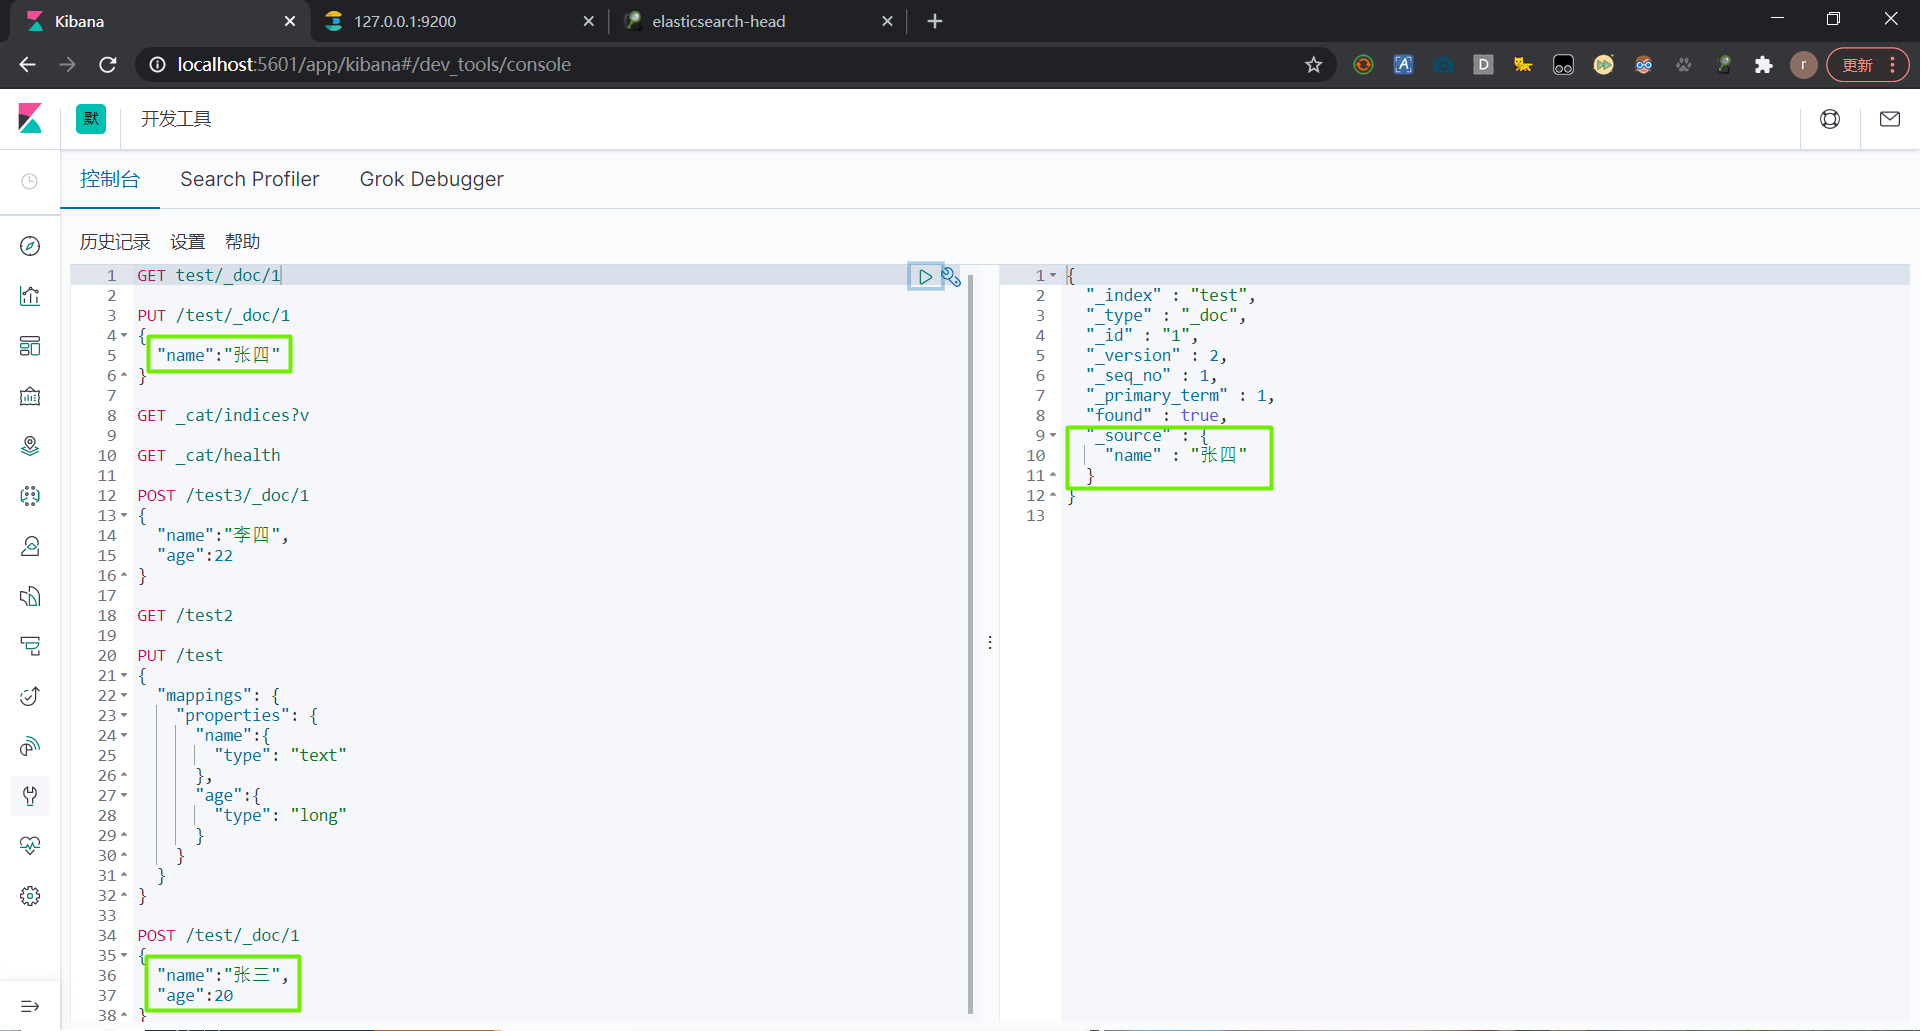Click "found" : true in response

(1156, 415)
